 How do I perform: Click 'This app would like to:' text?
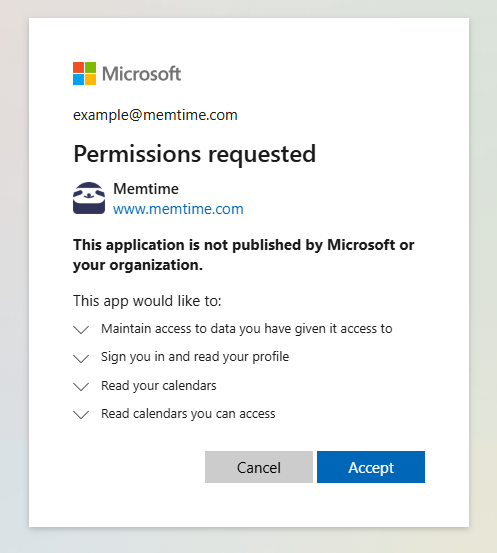pyautogui.click(x=147, y=301)
